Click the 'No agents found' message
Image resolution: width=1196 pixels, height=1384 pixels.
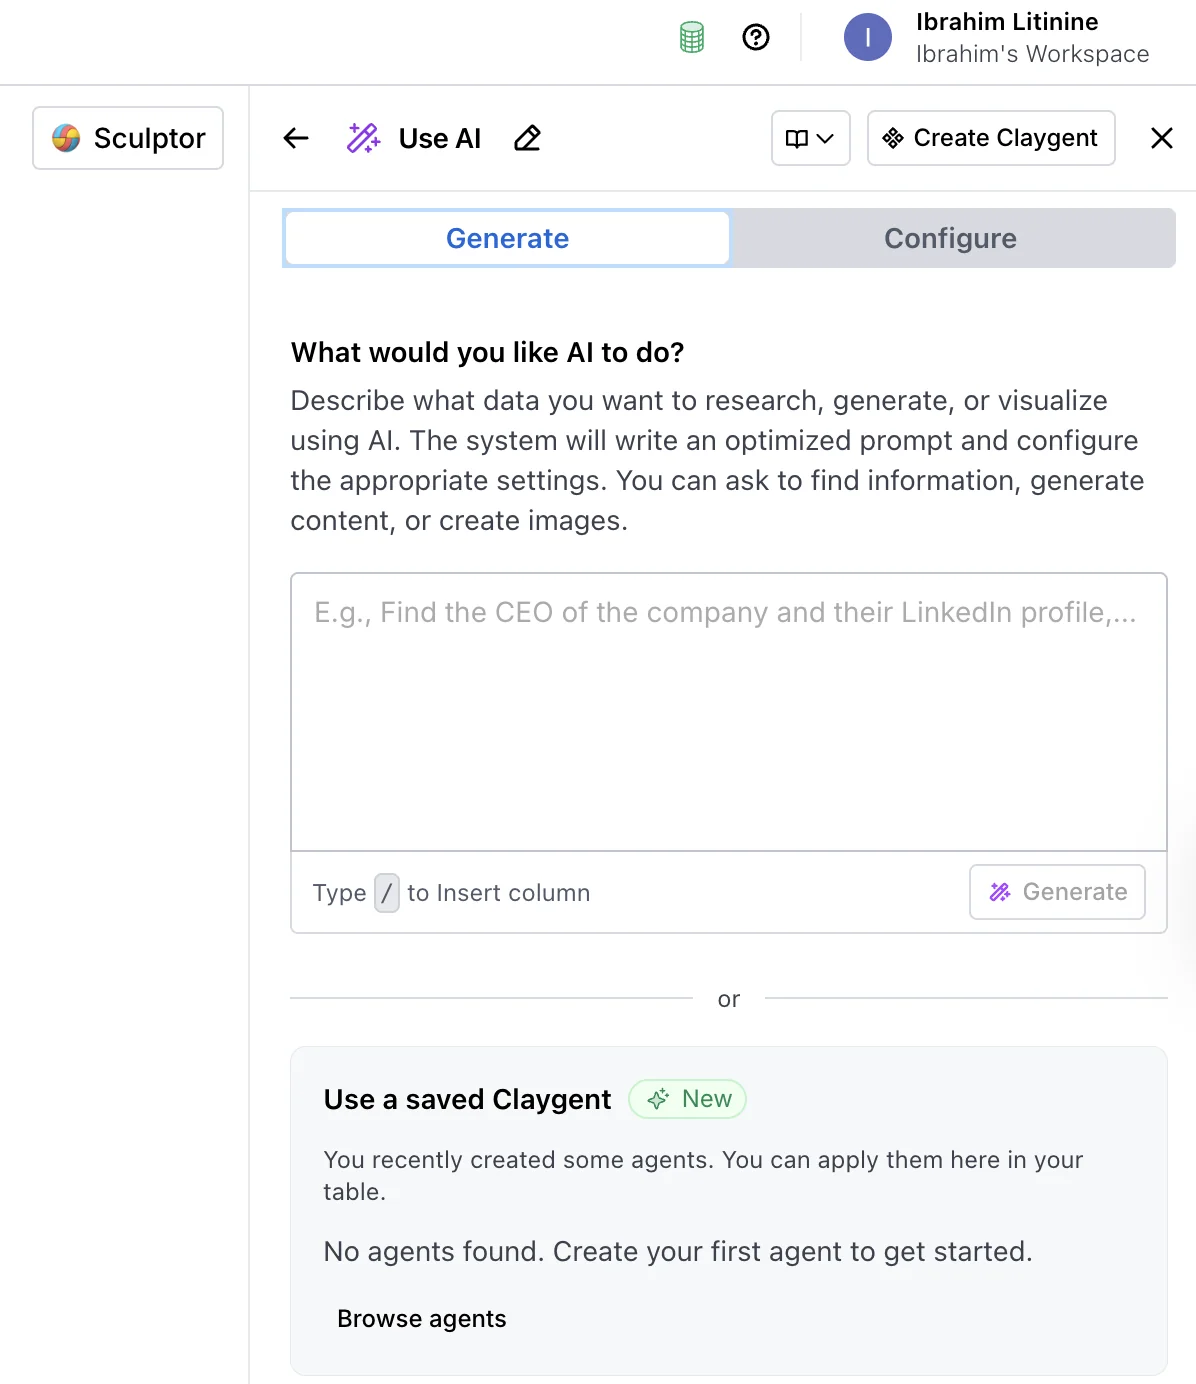tap(678, 1252)
